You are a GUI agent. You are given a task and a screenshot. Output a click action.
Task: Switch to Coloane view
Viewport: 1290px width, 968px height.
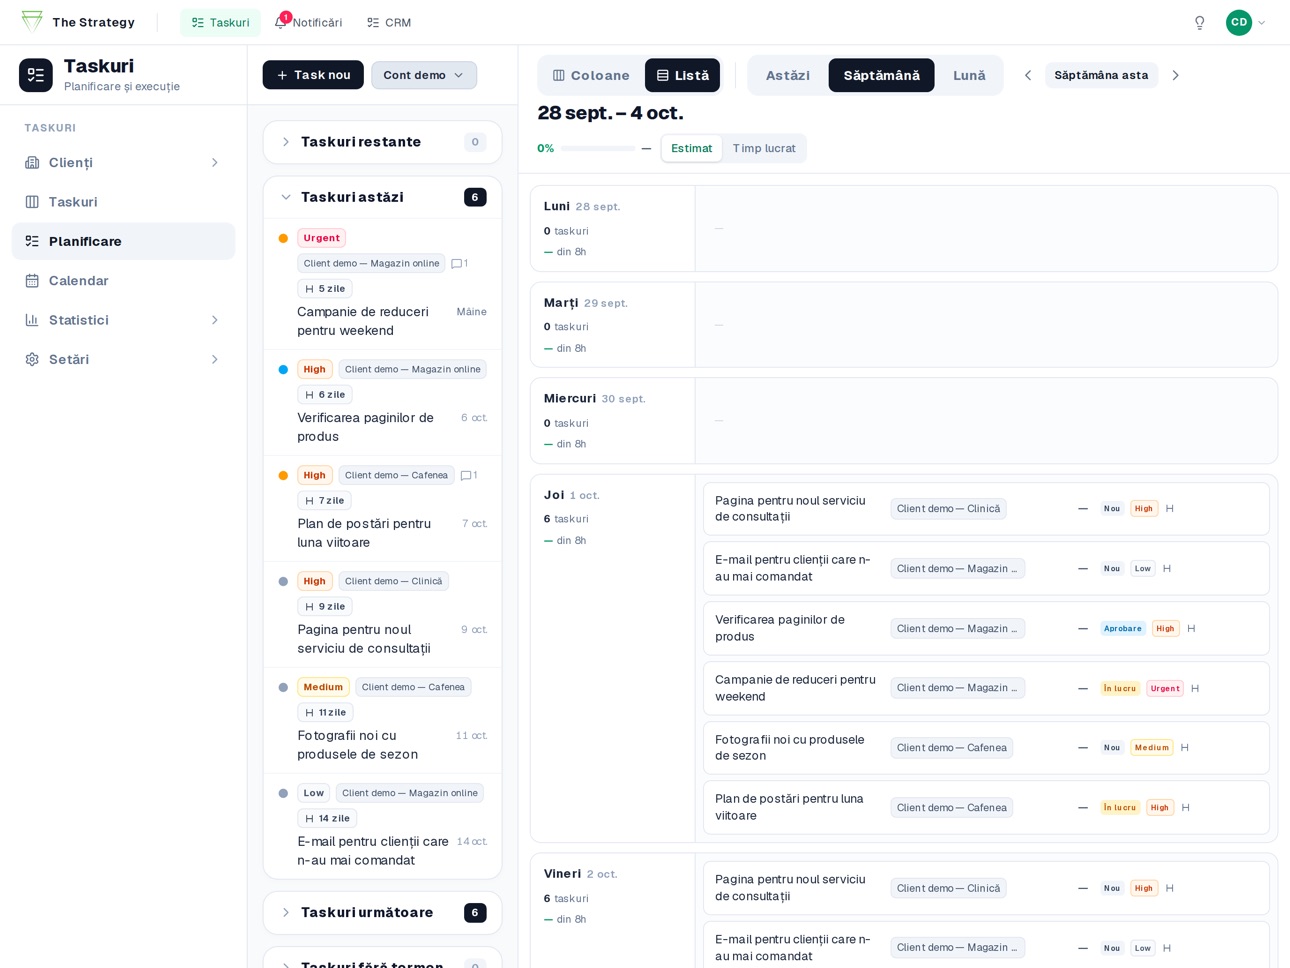point(591,75)
